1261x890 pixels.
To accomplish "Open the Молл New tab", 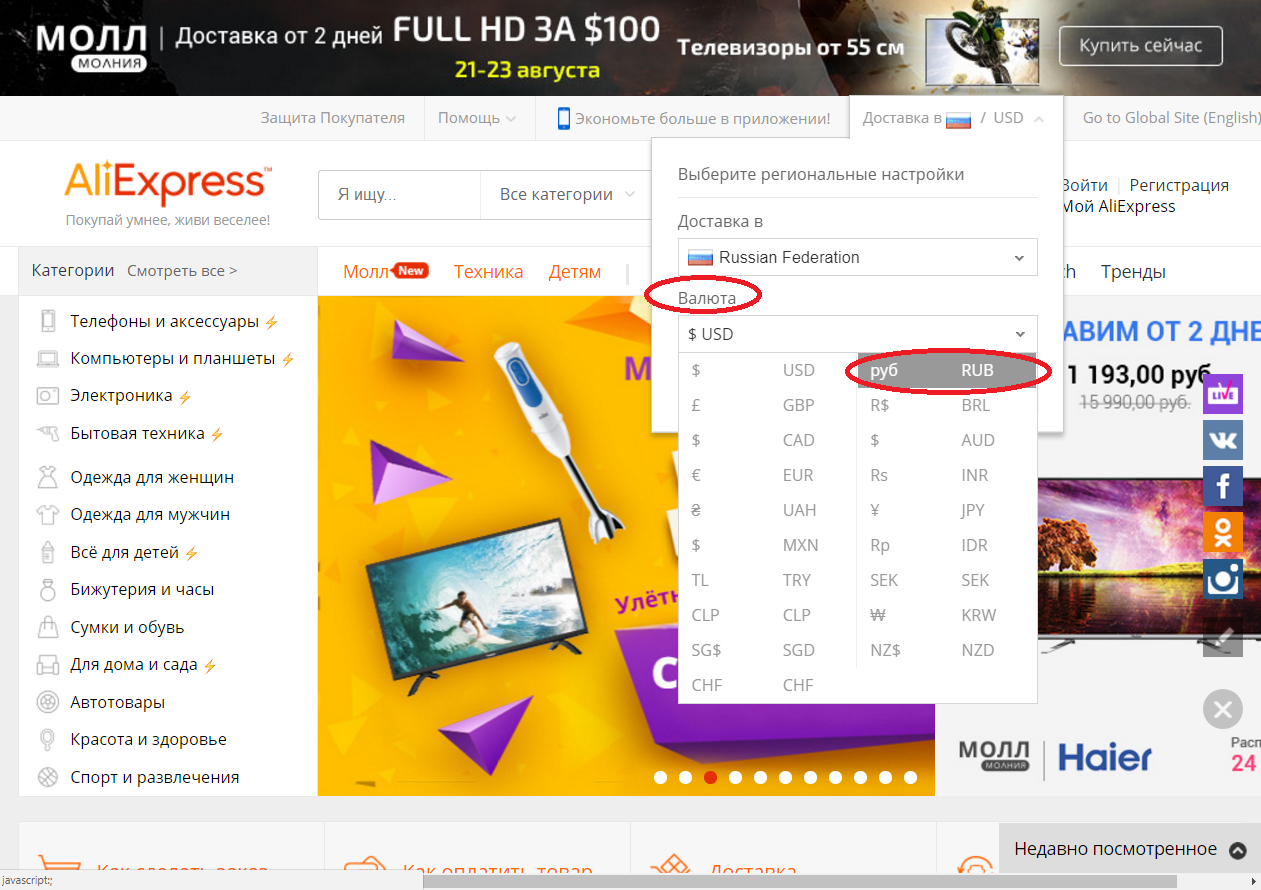I will (x=385, y=271).
